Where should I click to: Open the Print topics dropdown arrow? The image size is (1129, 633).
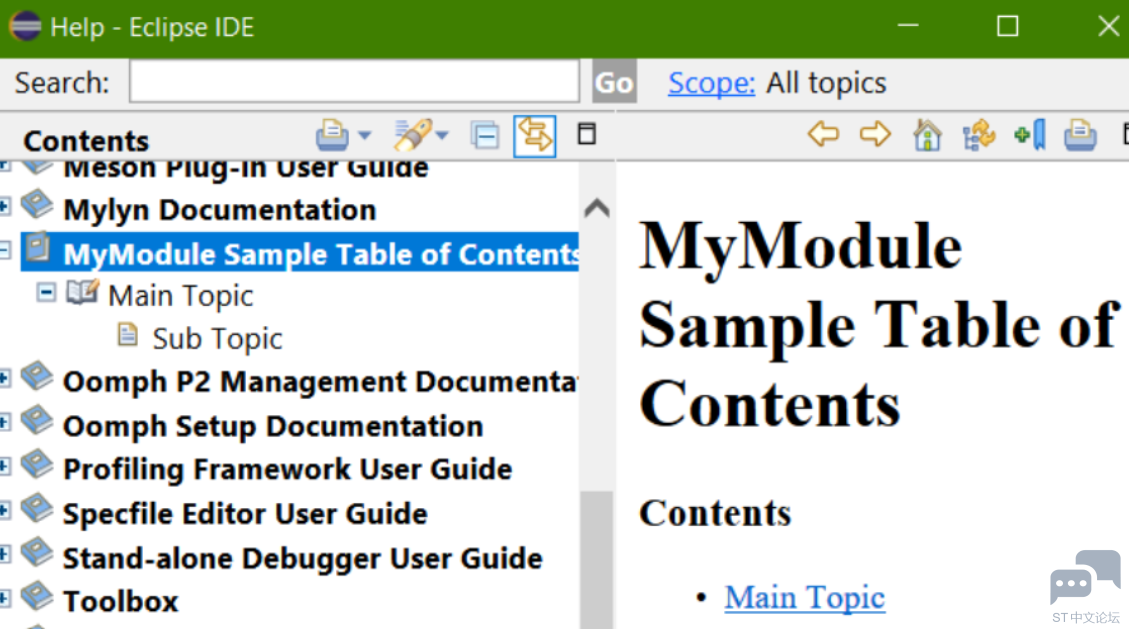(365, 135)
